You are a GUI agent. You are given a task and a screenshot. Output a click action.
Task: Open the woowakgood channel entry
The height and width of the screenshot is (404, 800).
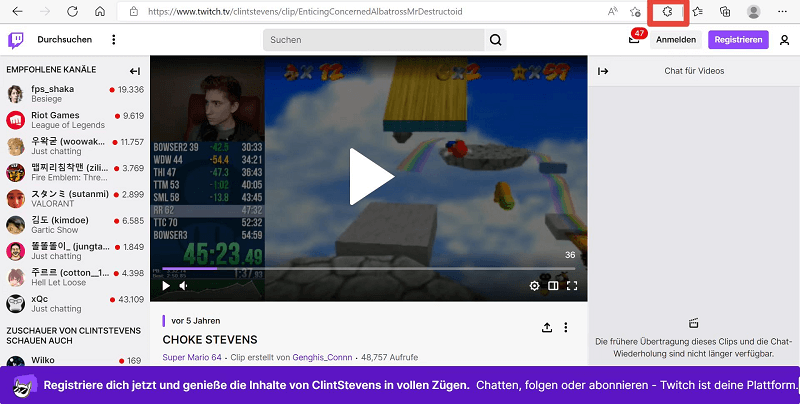[75, 146]
